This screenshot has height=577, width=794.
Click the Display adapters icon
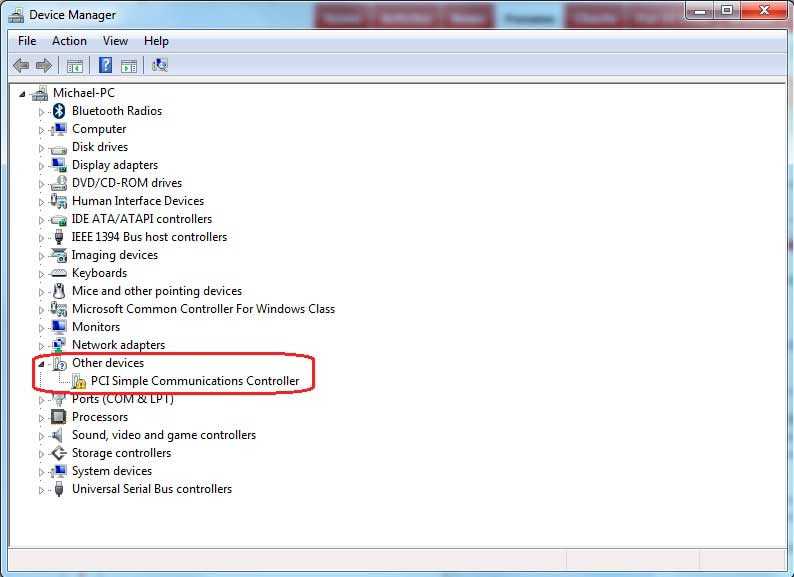59,165
